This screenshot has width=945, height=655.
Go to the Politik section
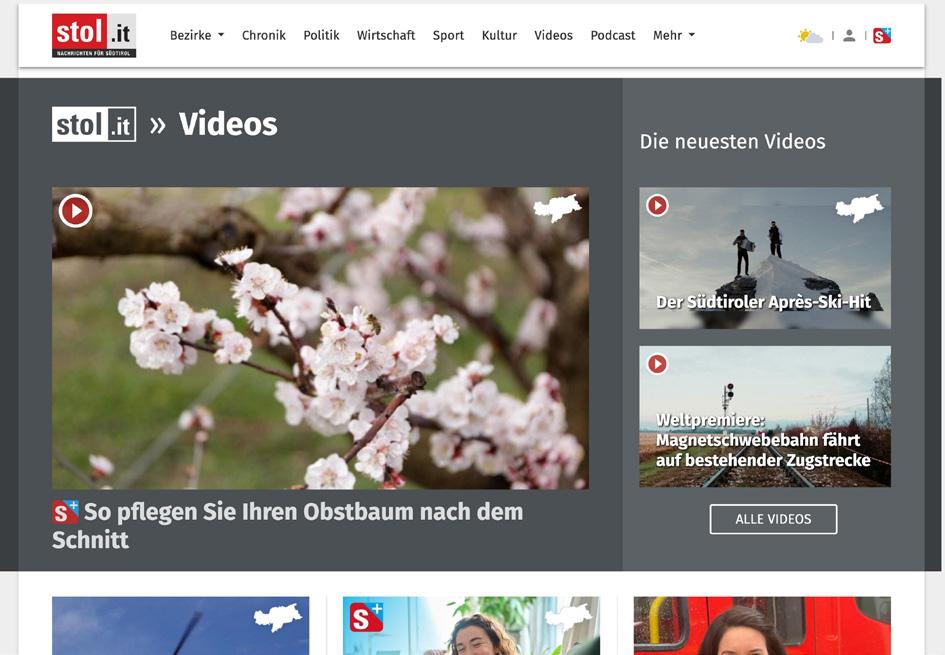321,36
